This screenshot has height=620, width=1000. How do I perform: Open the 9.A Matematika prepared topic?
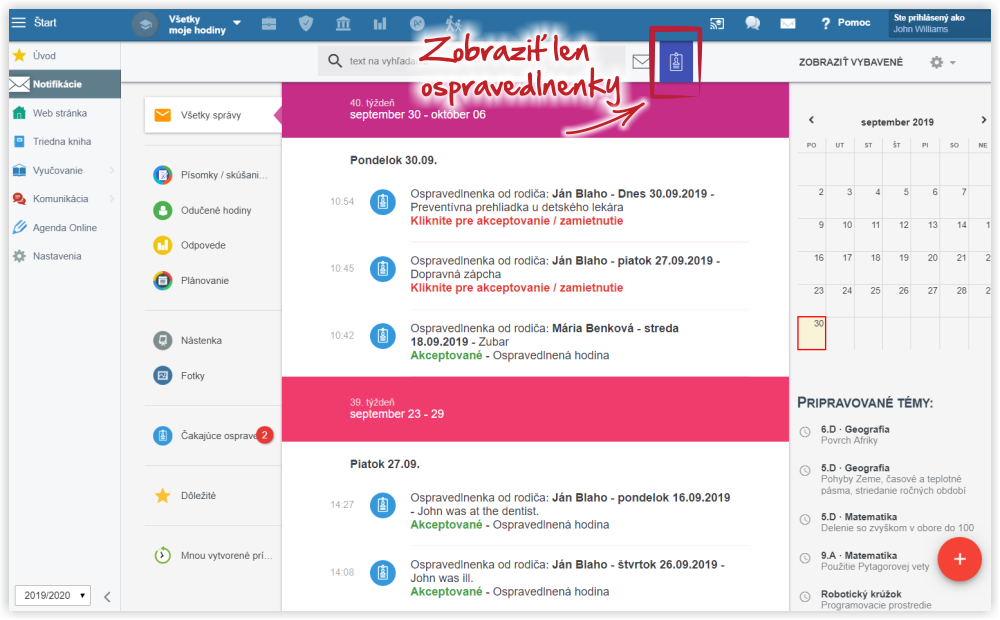coord(874,561)
